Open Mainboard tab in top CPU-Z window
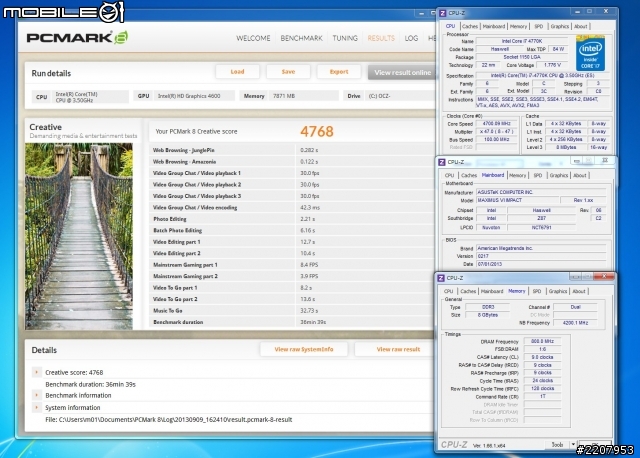Image resolution: width=640 pixels, height=458 pixels. [494, 26]
